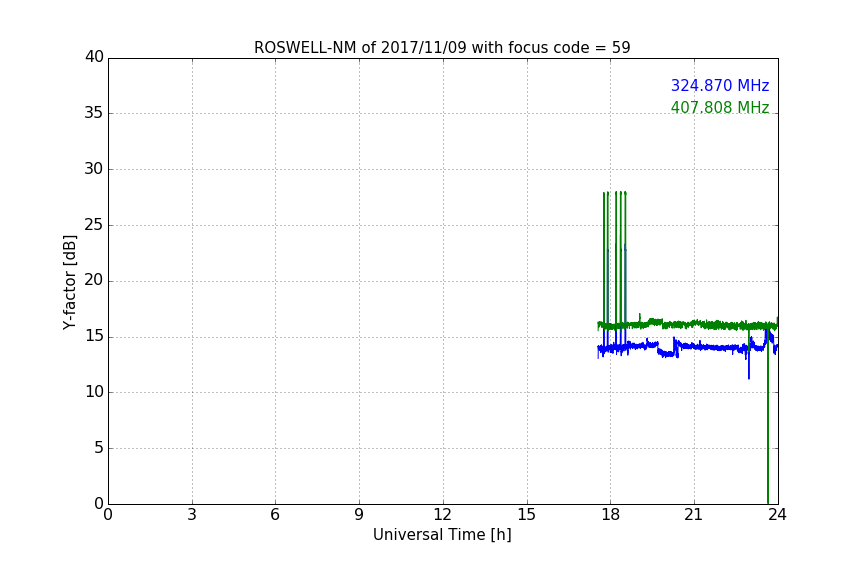864x576 pixels.
Task: Click the x-axis tick label '24'
Action: coord(777,515)
